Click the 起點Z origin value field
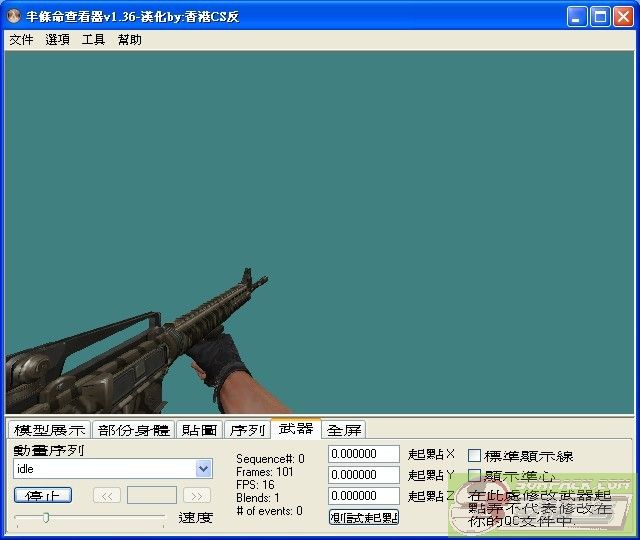 364,496
